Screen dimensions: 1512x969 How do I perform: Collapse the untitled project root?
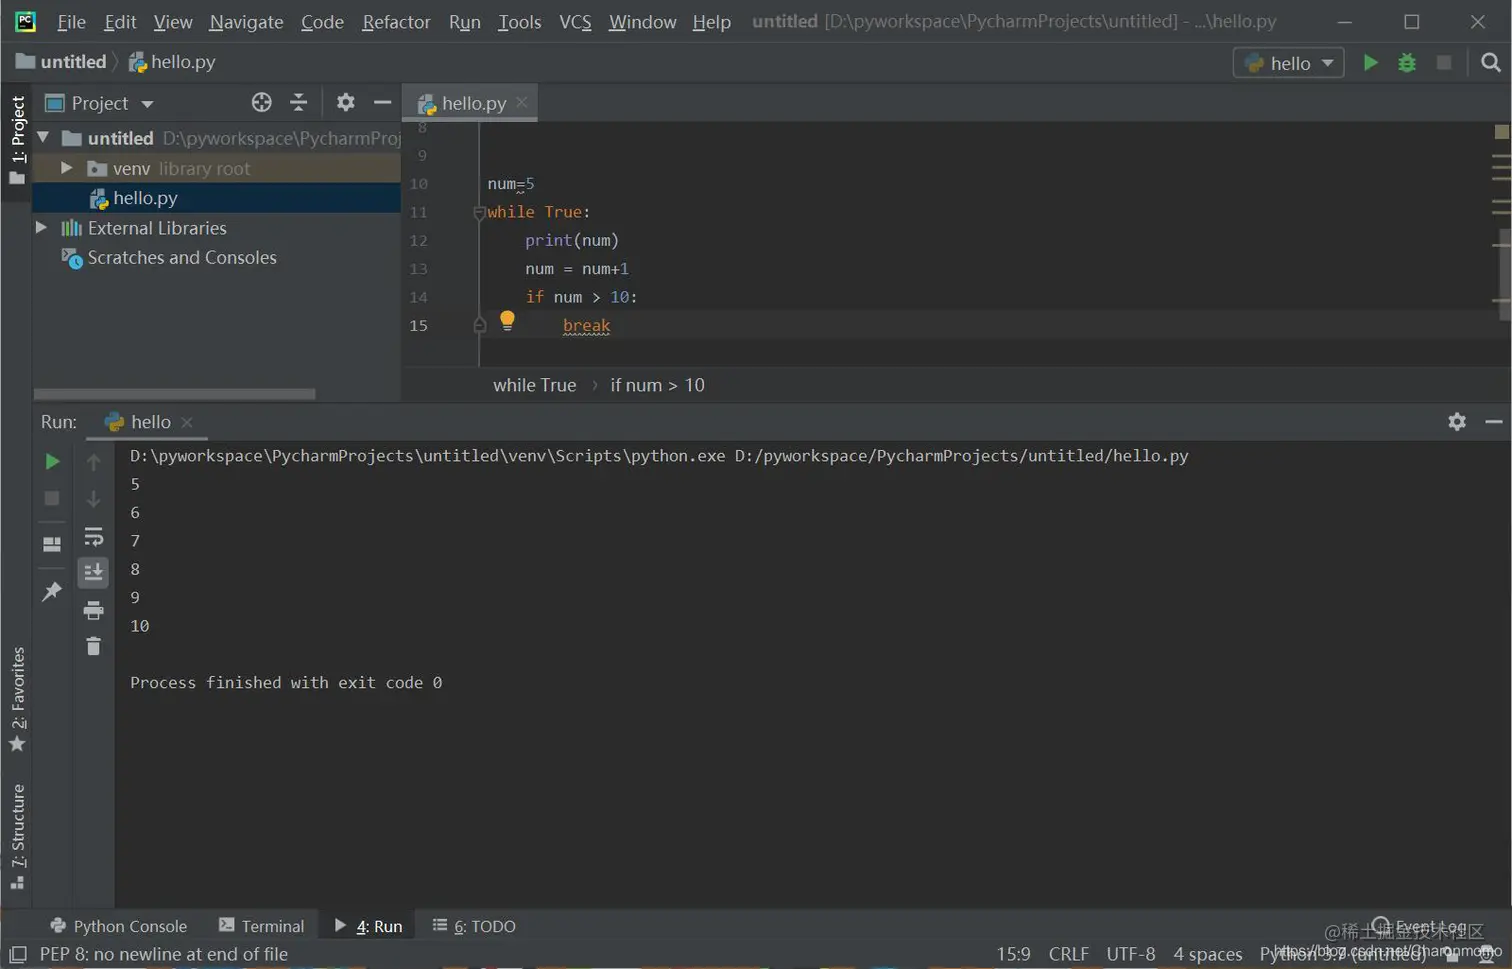tap(43, 137)
